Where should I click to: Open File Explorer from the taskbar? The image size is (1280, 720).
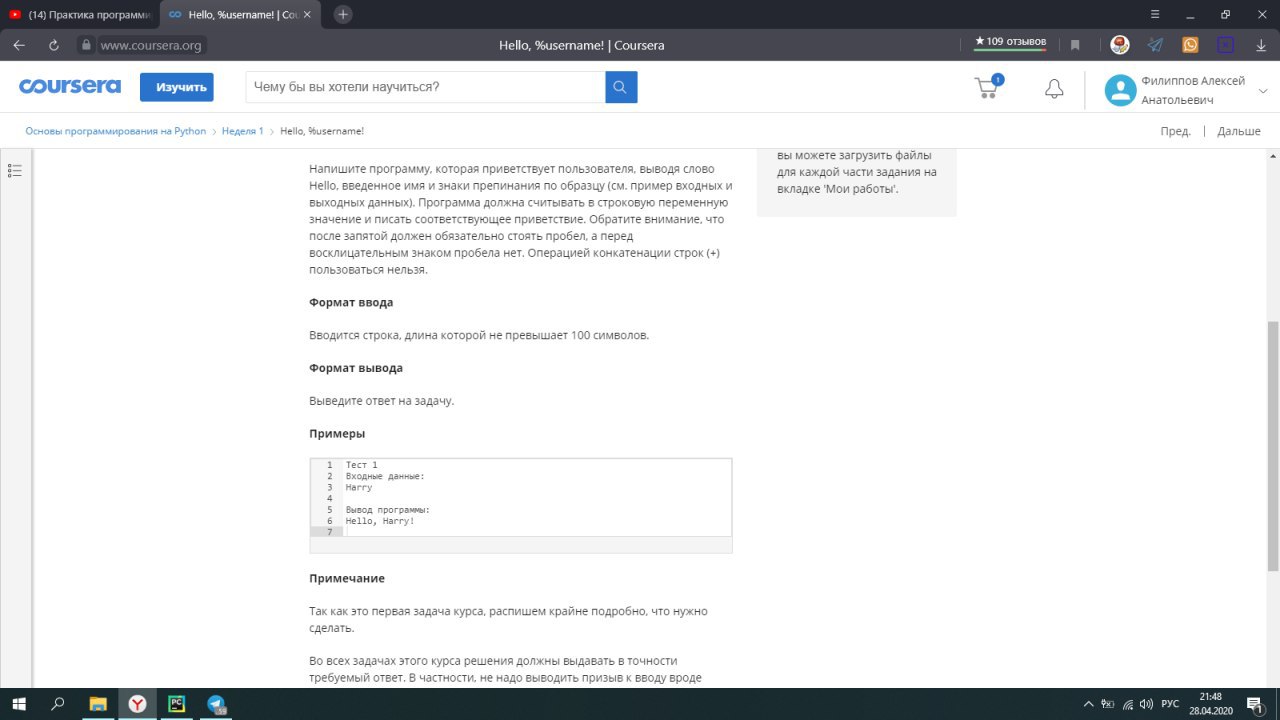coord(98,704)
